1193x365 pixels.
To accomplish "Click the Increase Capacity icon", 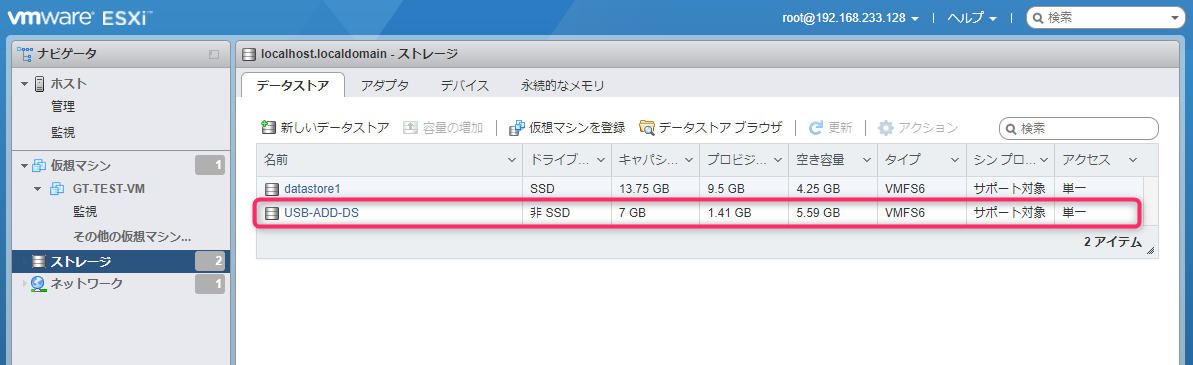I will [410, 128].
